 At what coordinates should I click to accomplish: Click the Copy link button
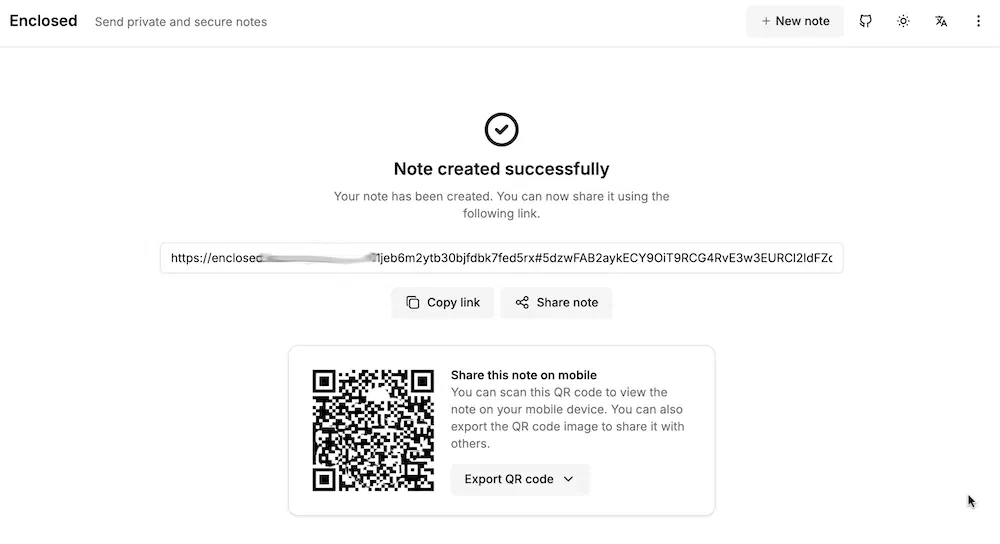443,302
